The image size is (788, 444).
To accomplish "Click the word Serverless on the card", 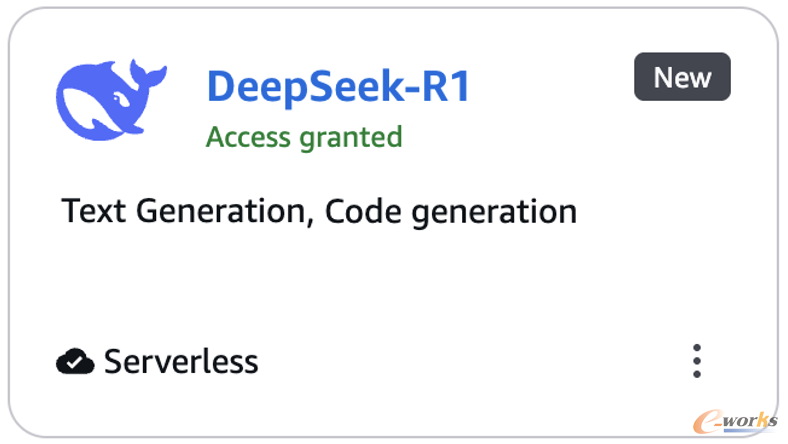I will (x=181, y=361).
